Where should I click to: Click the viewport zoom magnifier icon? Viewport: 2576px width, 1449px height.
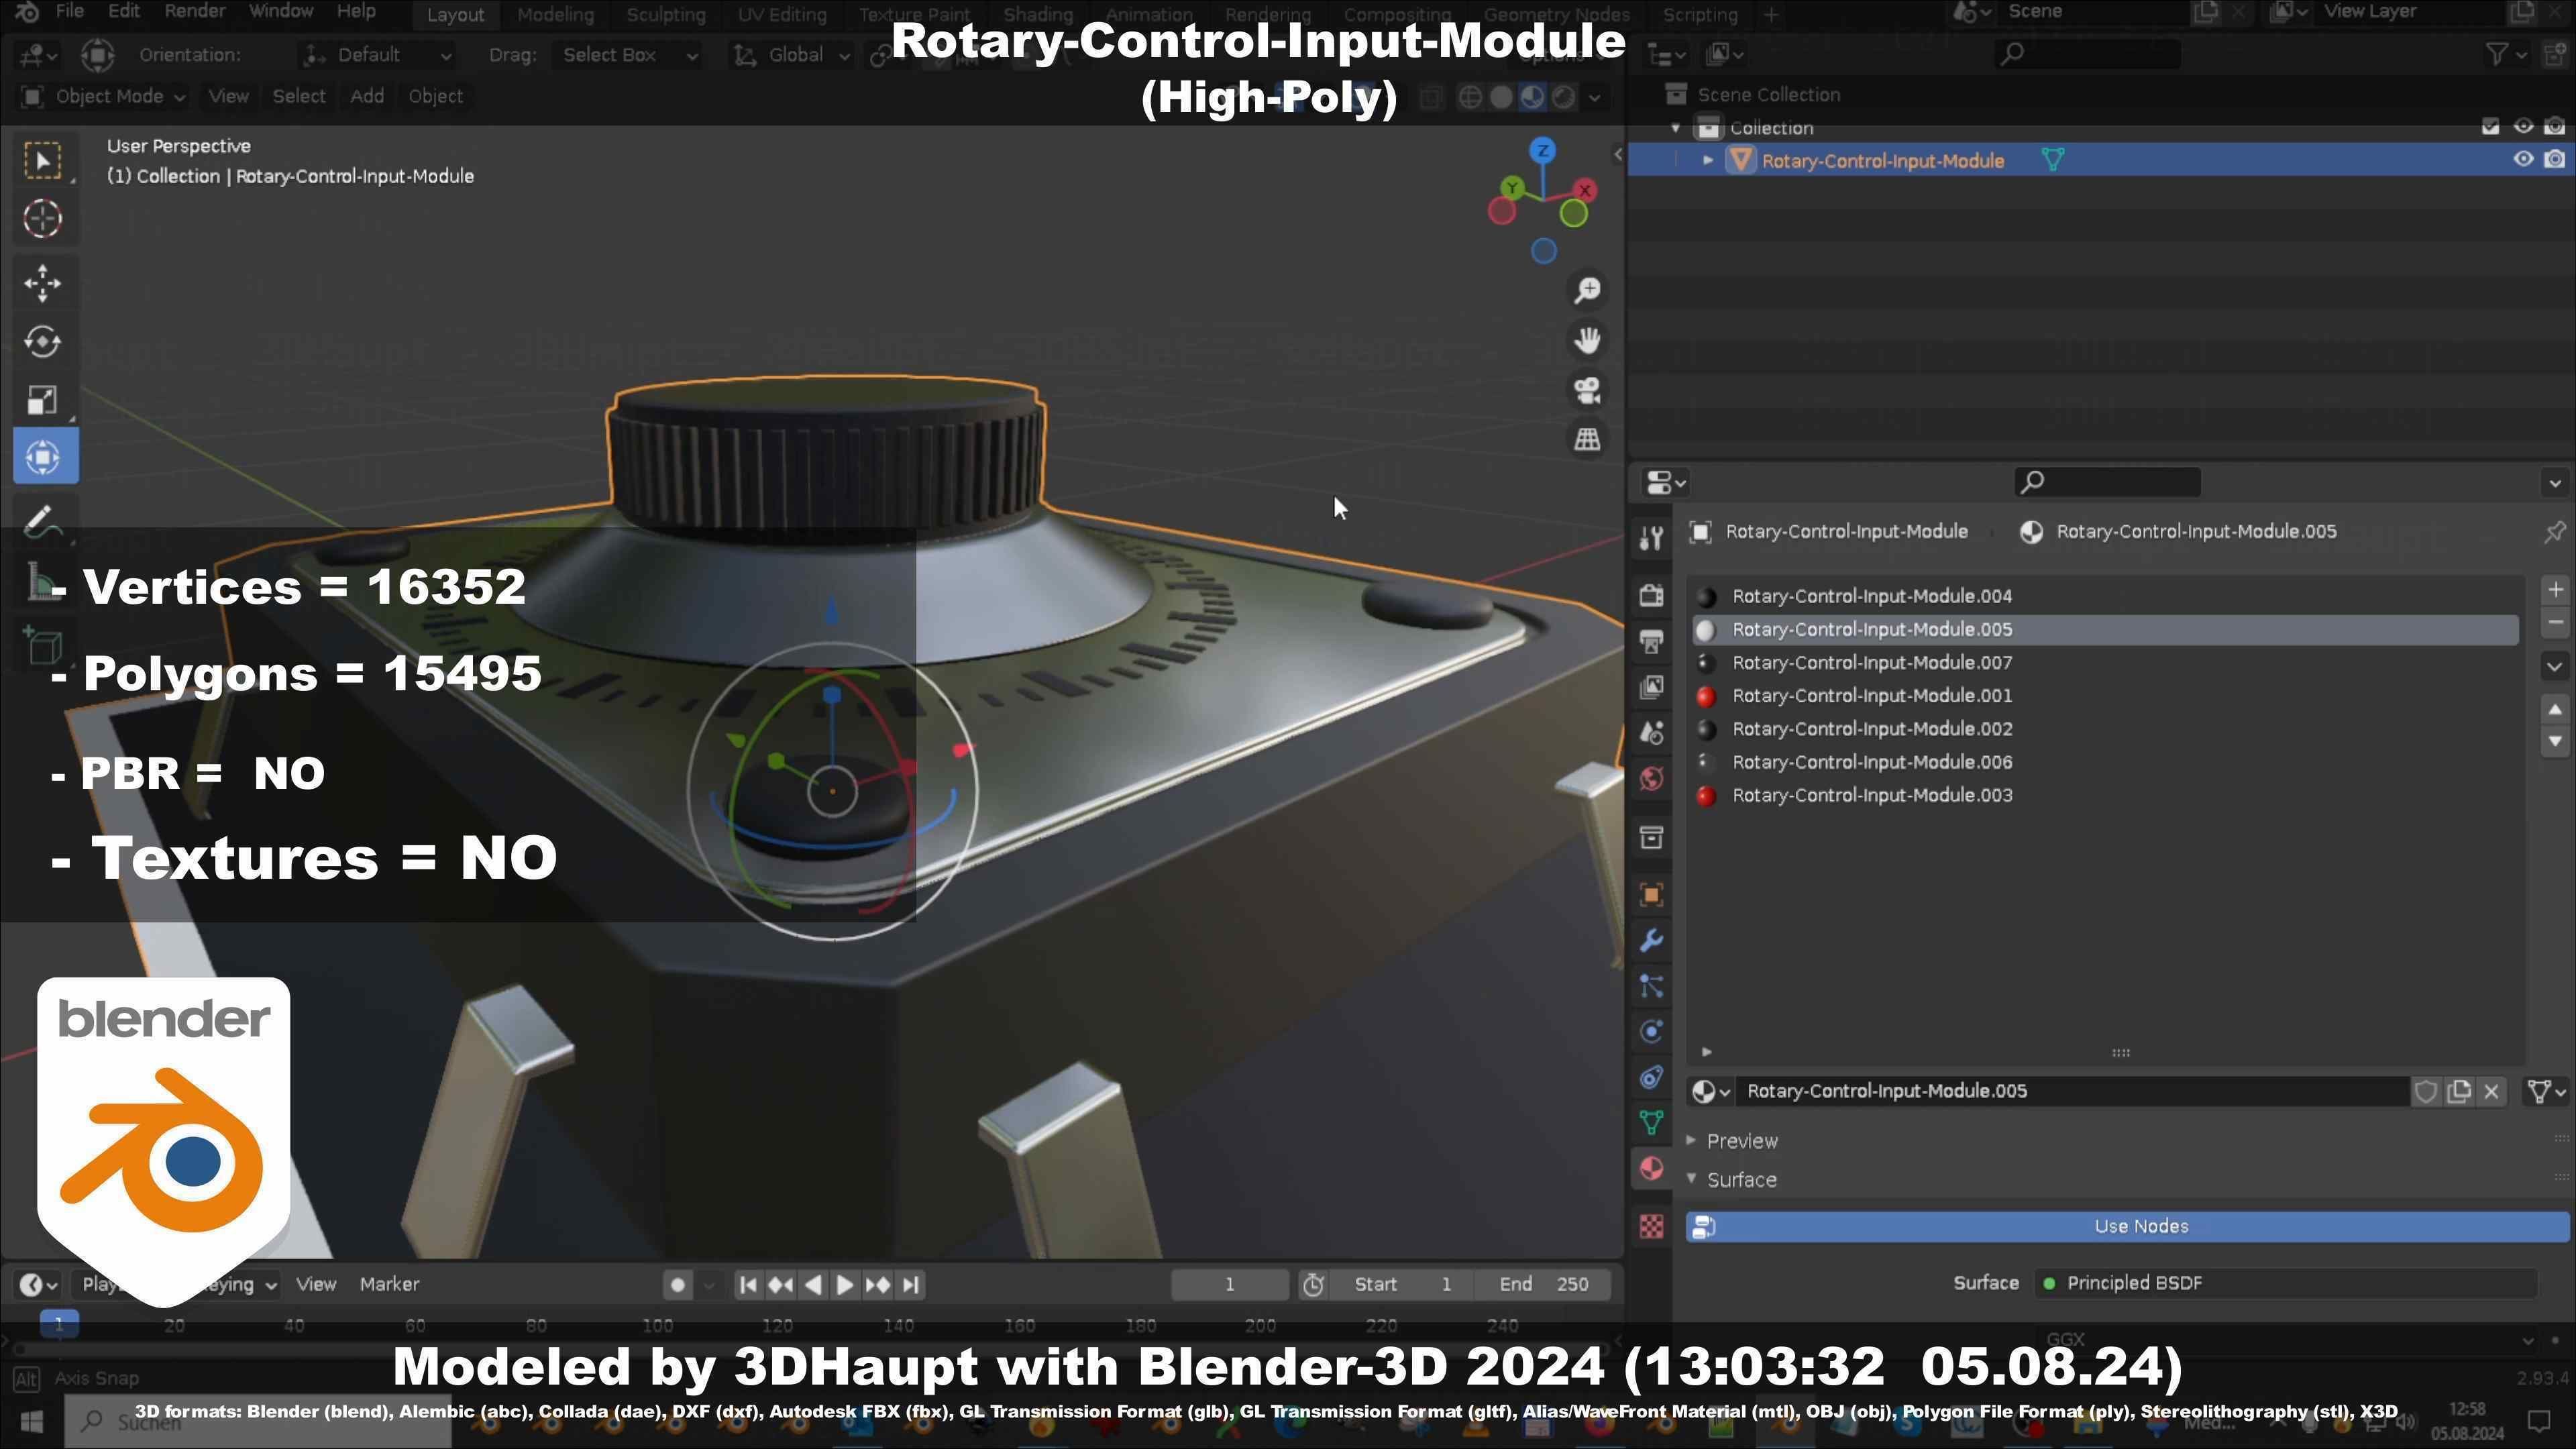(x=1587, y=291)
